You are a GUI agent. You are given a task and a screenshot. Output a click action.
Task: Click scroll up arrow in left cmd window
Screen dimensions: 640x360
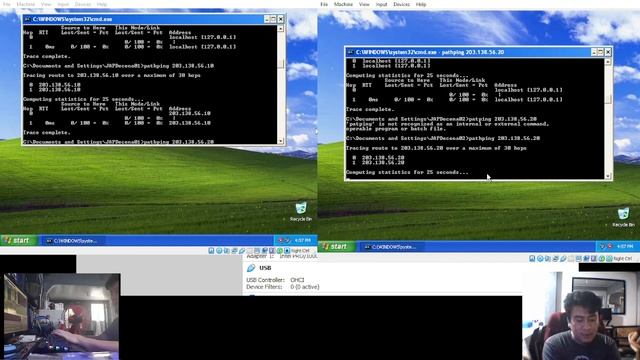click(x=281, y=29)
